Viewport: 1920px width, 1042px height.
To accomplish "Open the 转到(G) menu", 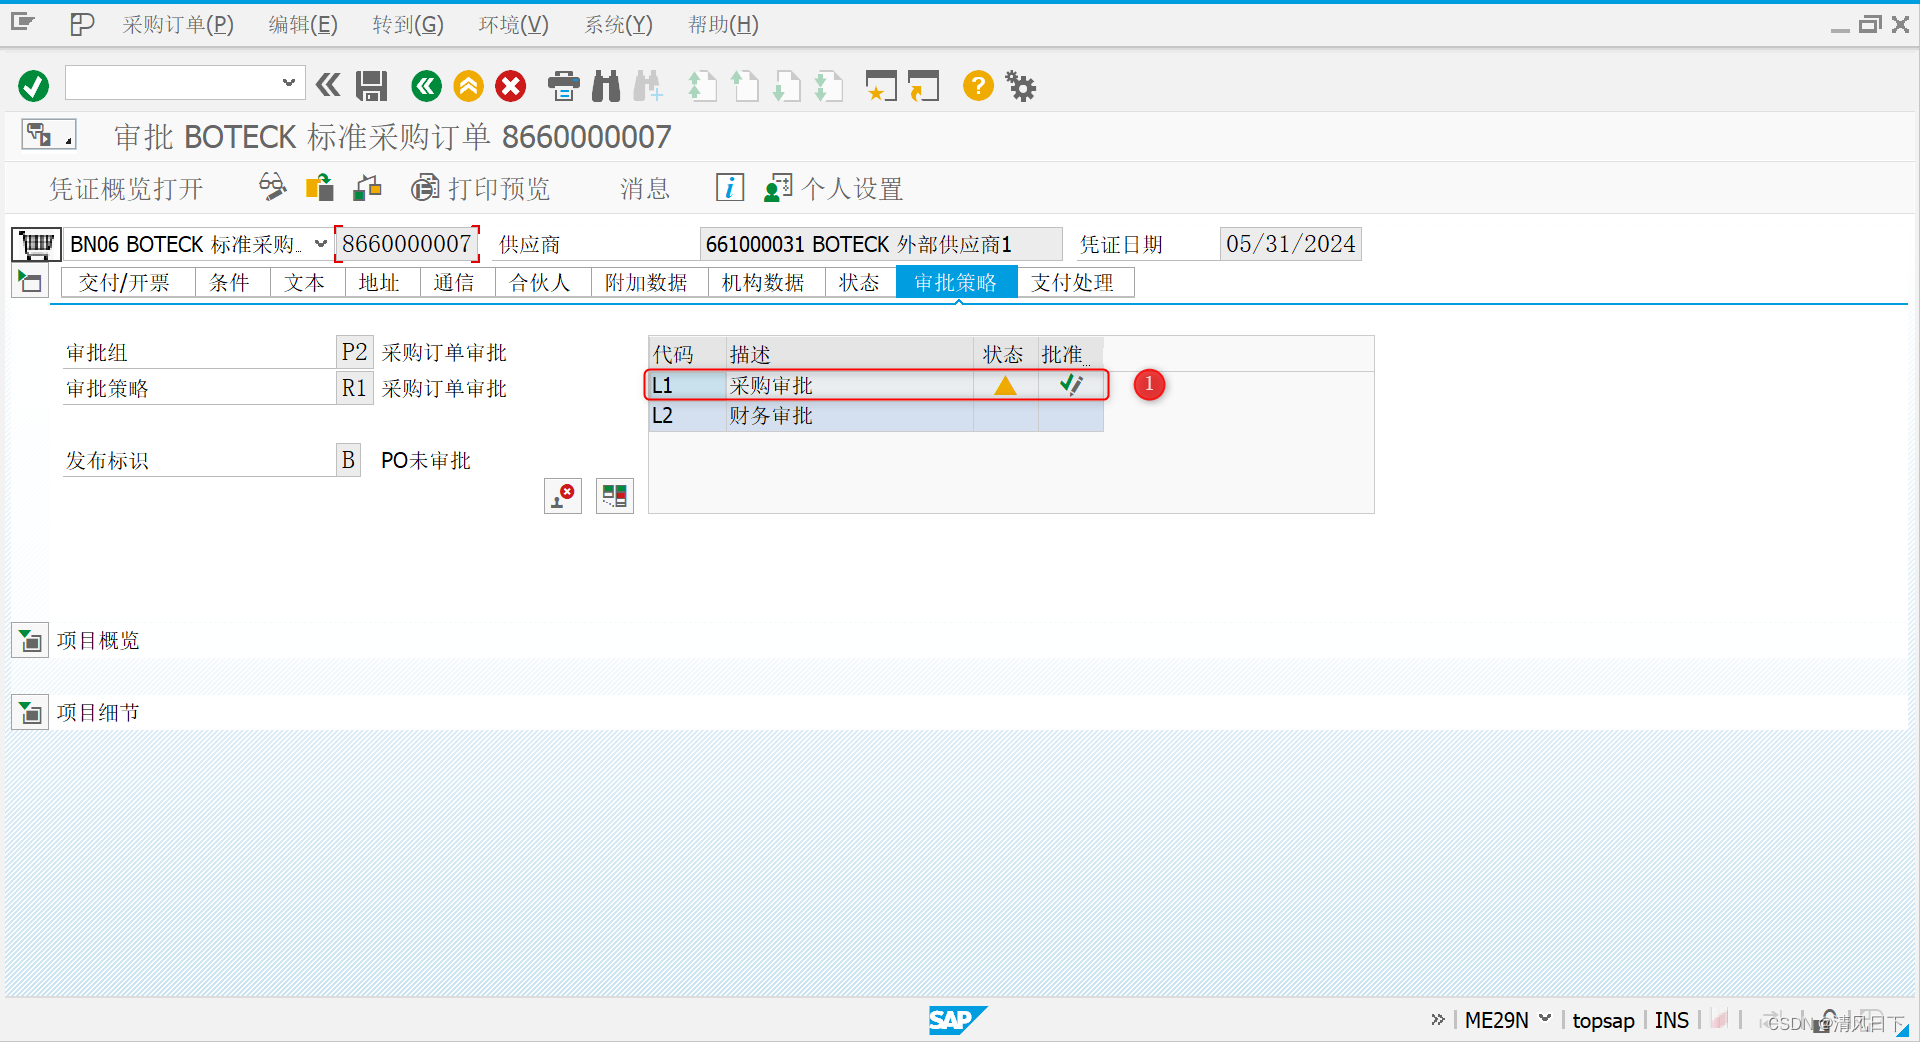I will (x=408, y=25).
